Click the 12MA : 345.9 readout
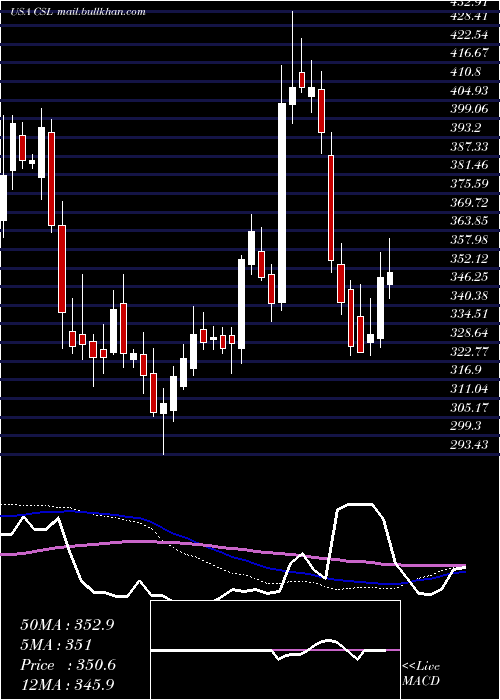Screen dimensions: 500x700 (68, 685)
